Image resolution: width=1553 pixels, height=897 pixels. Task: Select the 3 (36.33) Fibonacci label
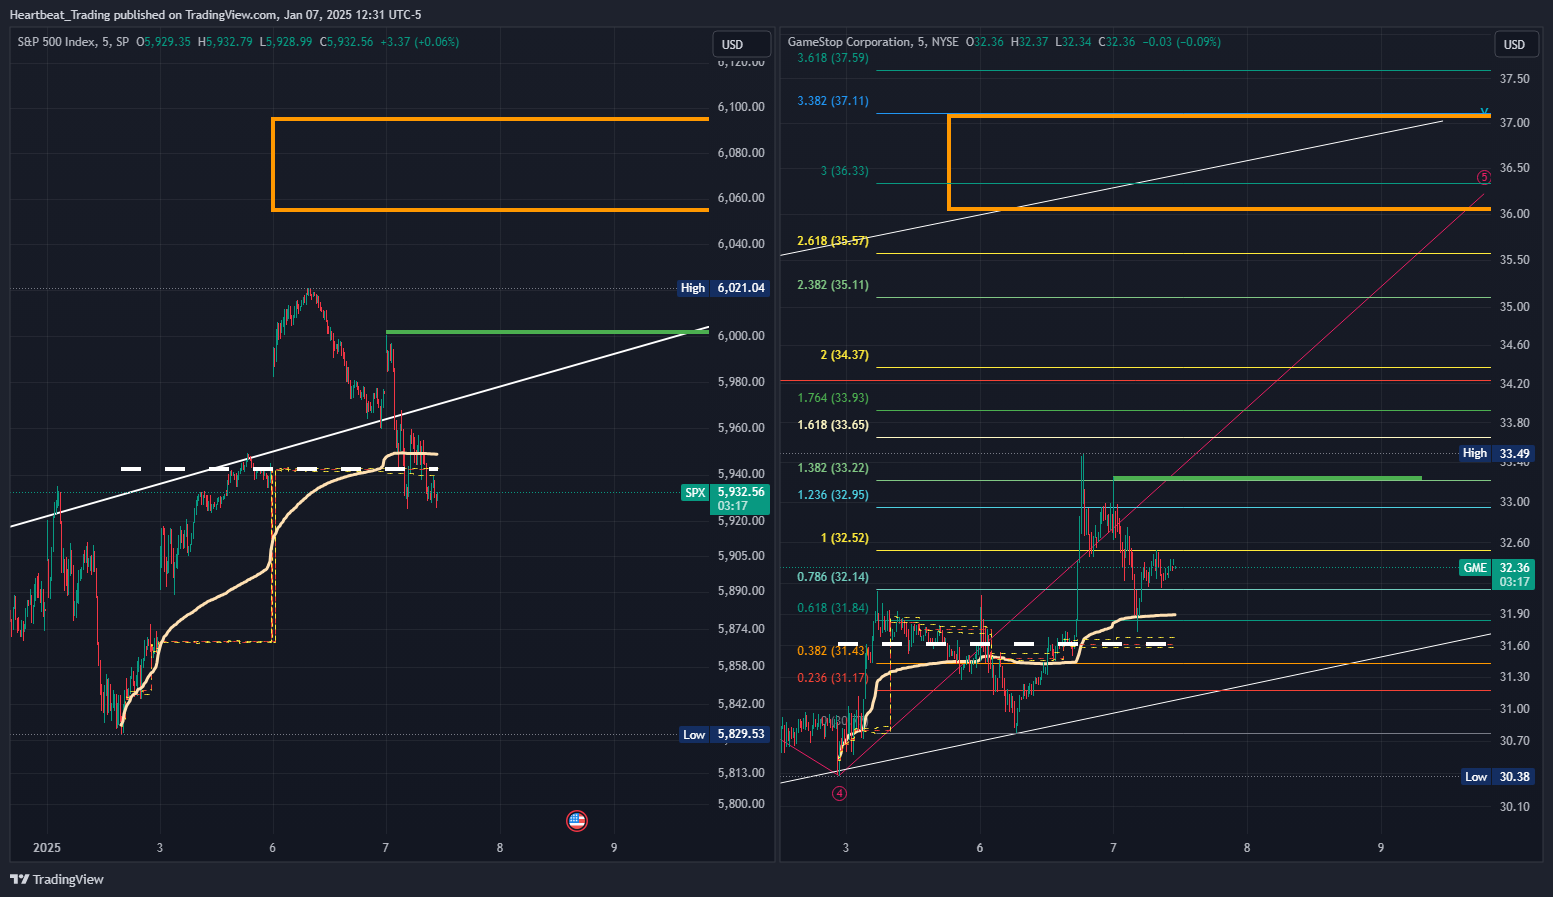pyautogui.click(x=845, y=171)
